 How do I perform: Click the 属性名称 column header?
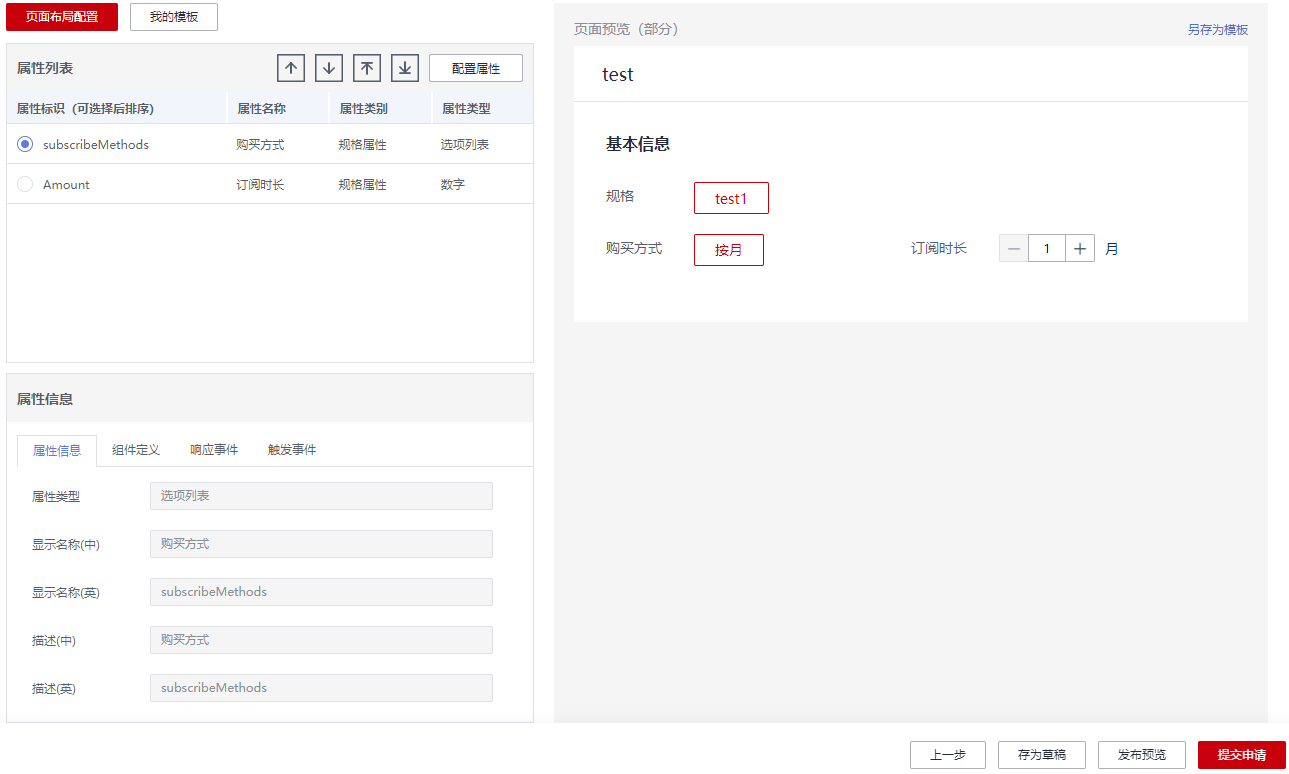279,108
